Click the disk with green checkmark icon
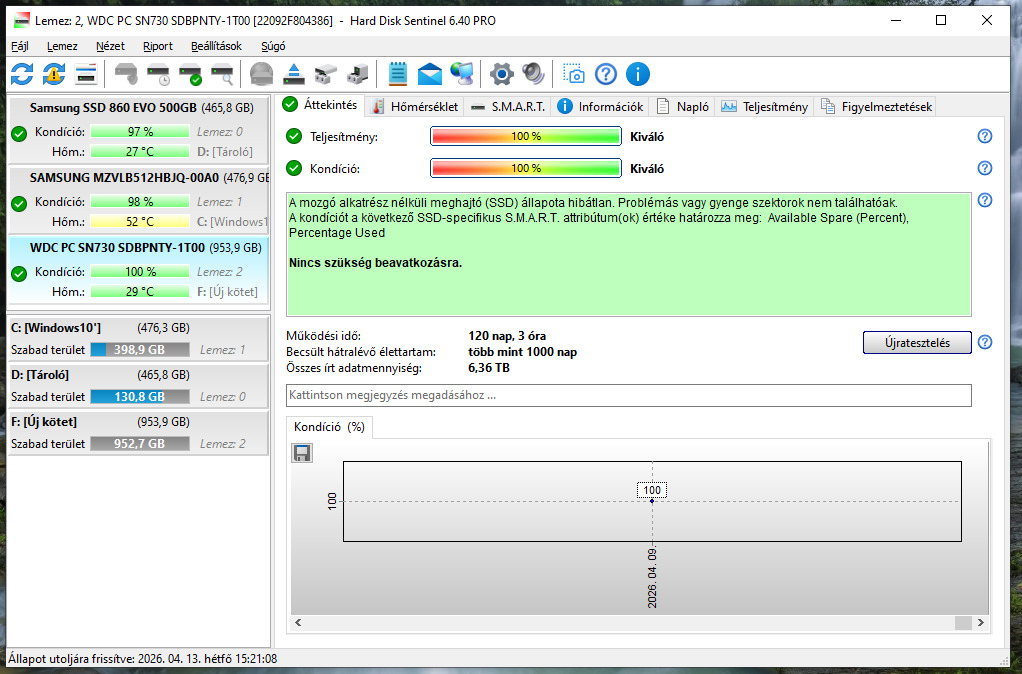This screenshot has width=1022, height=674. pos(190,74)
